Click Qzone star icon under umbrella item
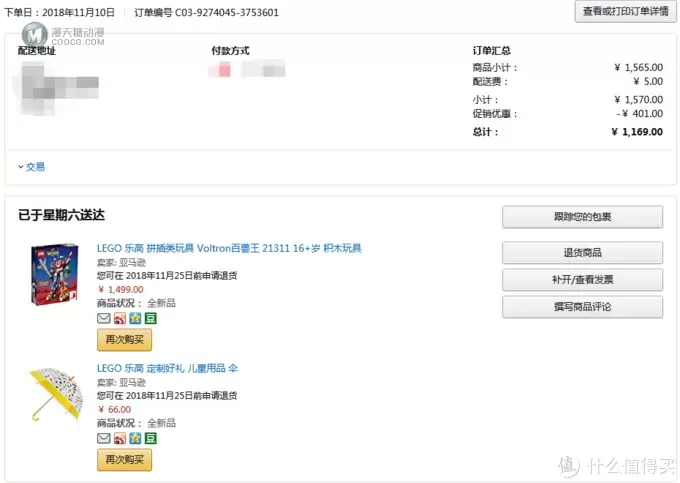Screen dimensions: 680x483 coord(135,438)
